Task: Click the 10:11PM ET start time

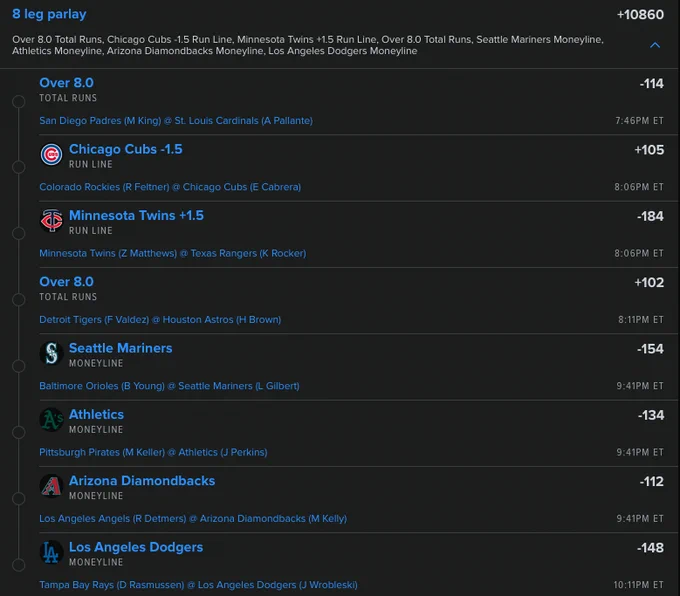Action: [x=638, y=586]
